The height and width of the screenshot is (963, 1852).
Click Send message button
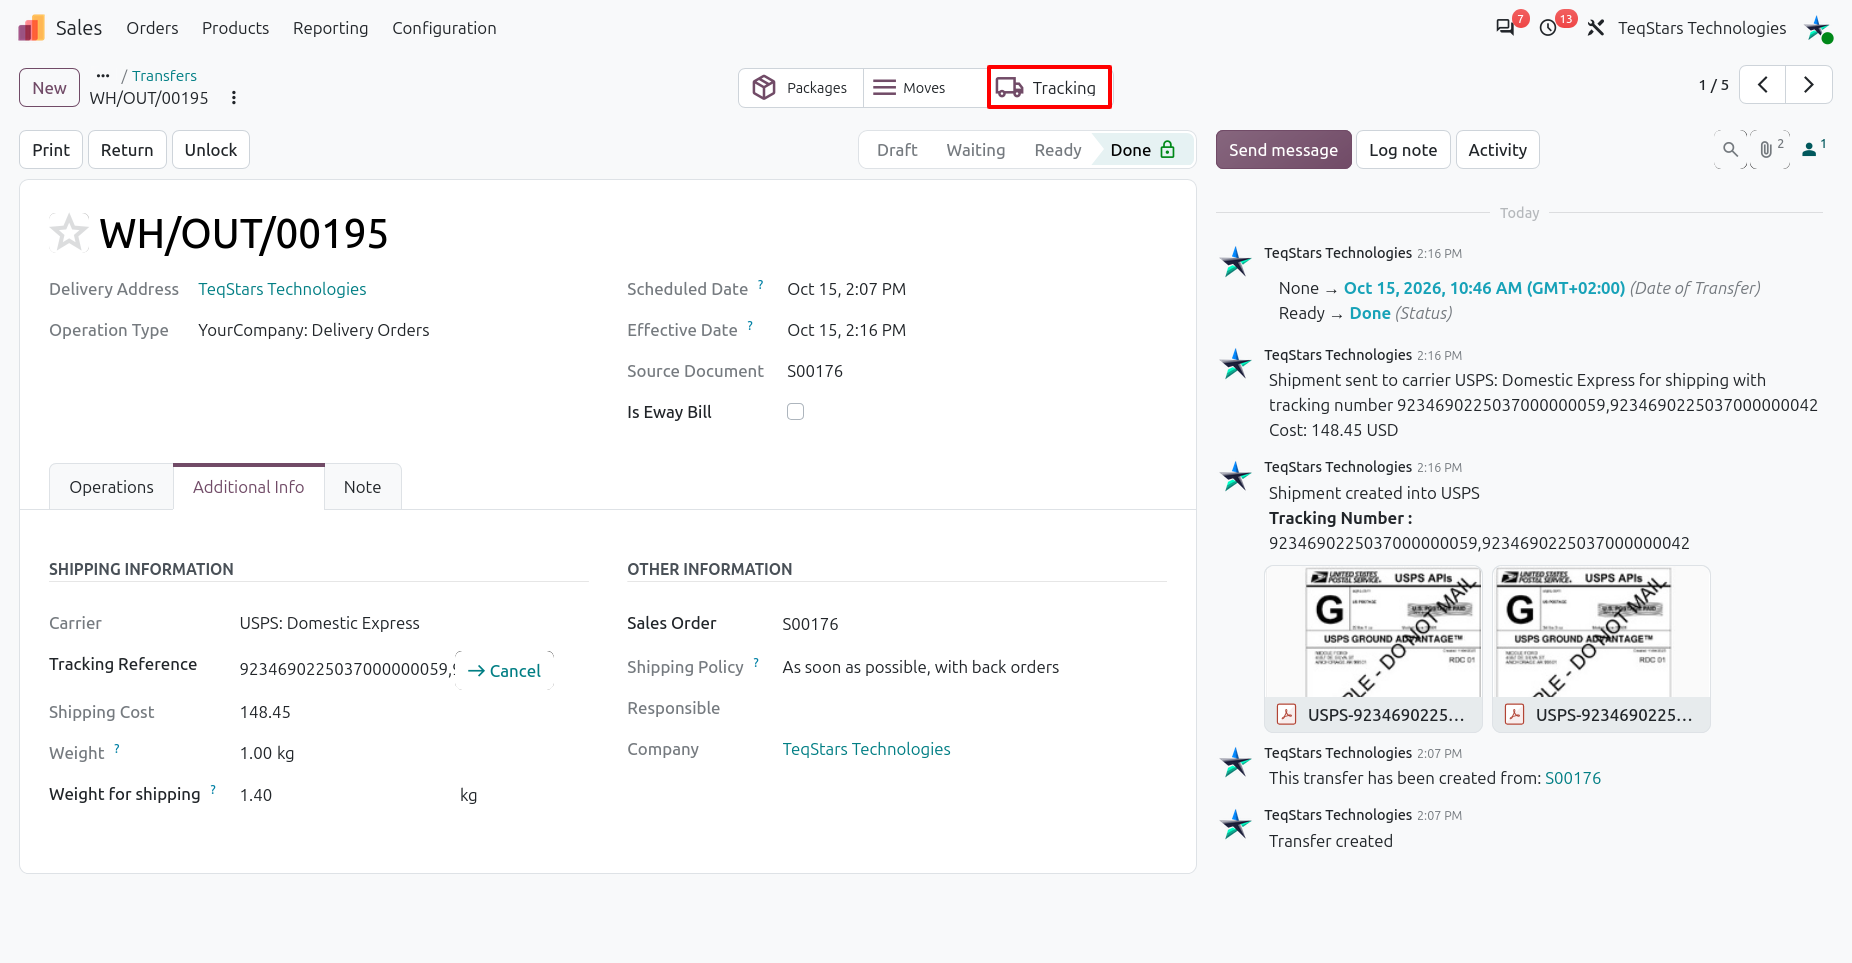1283,150
